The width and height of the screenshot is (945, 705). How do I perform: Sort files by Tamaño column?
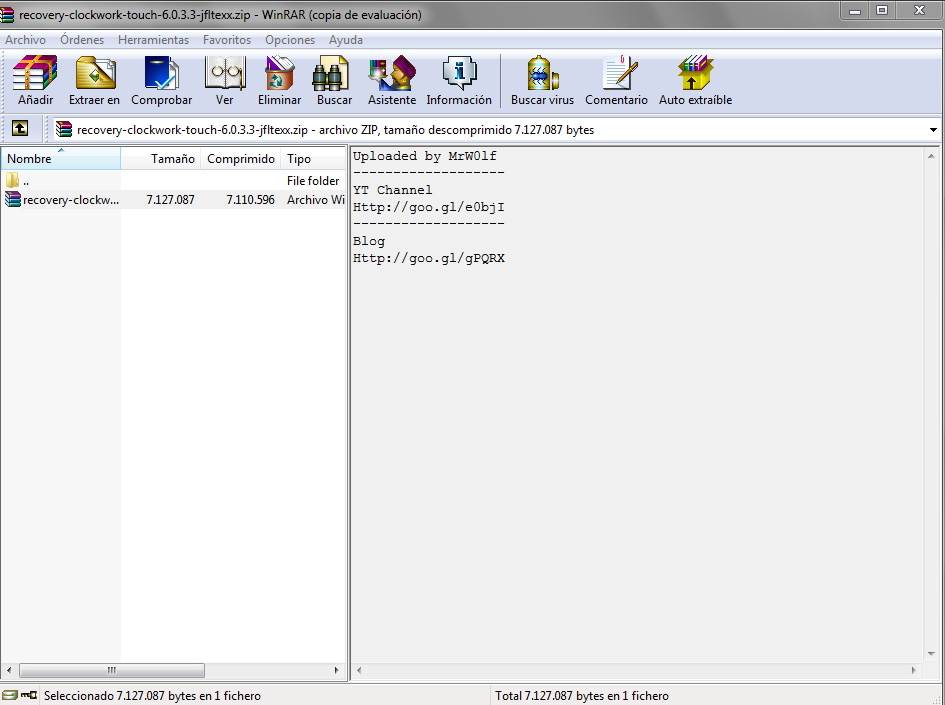(x=161, y=158)
